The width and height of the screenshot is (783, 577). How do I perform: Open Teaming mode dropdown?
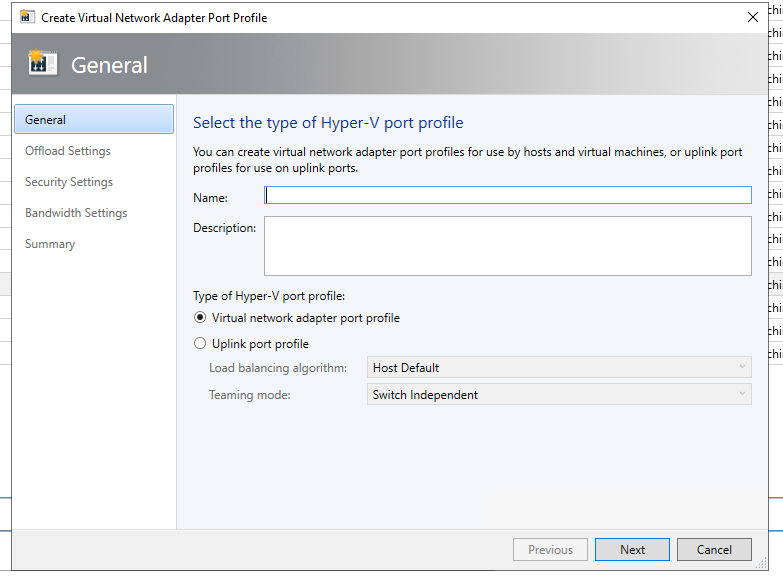[559, 395]
